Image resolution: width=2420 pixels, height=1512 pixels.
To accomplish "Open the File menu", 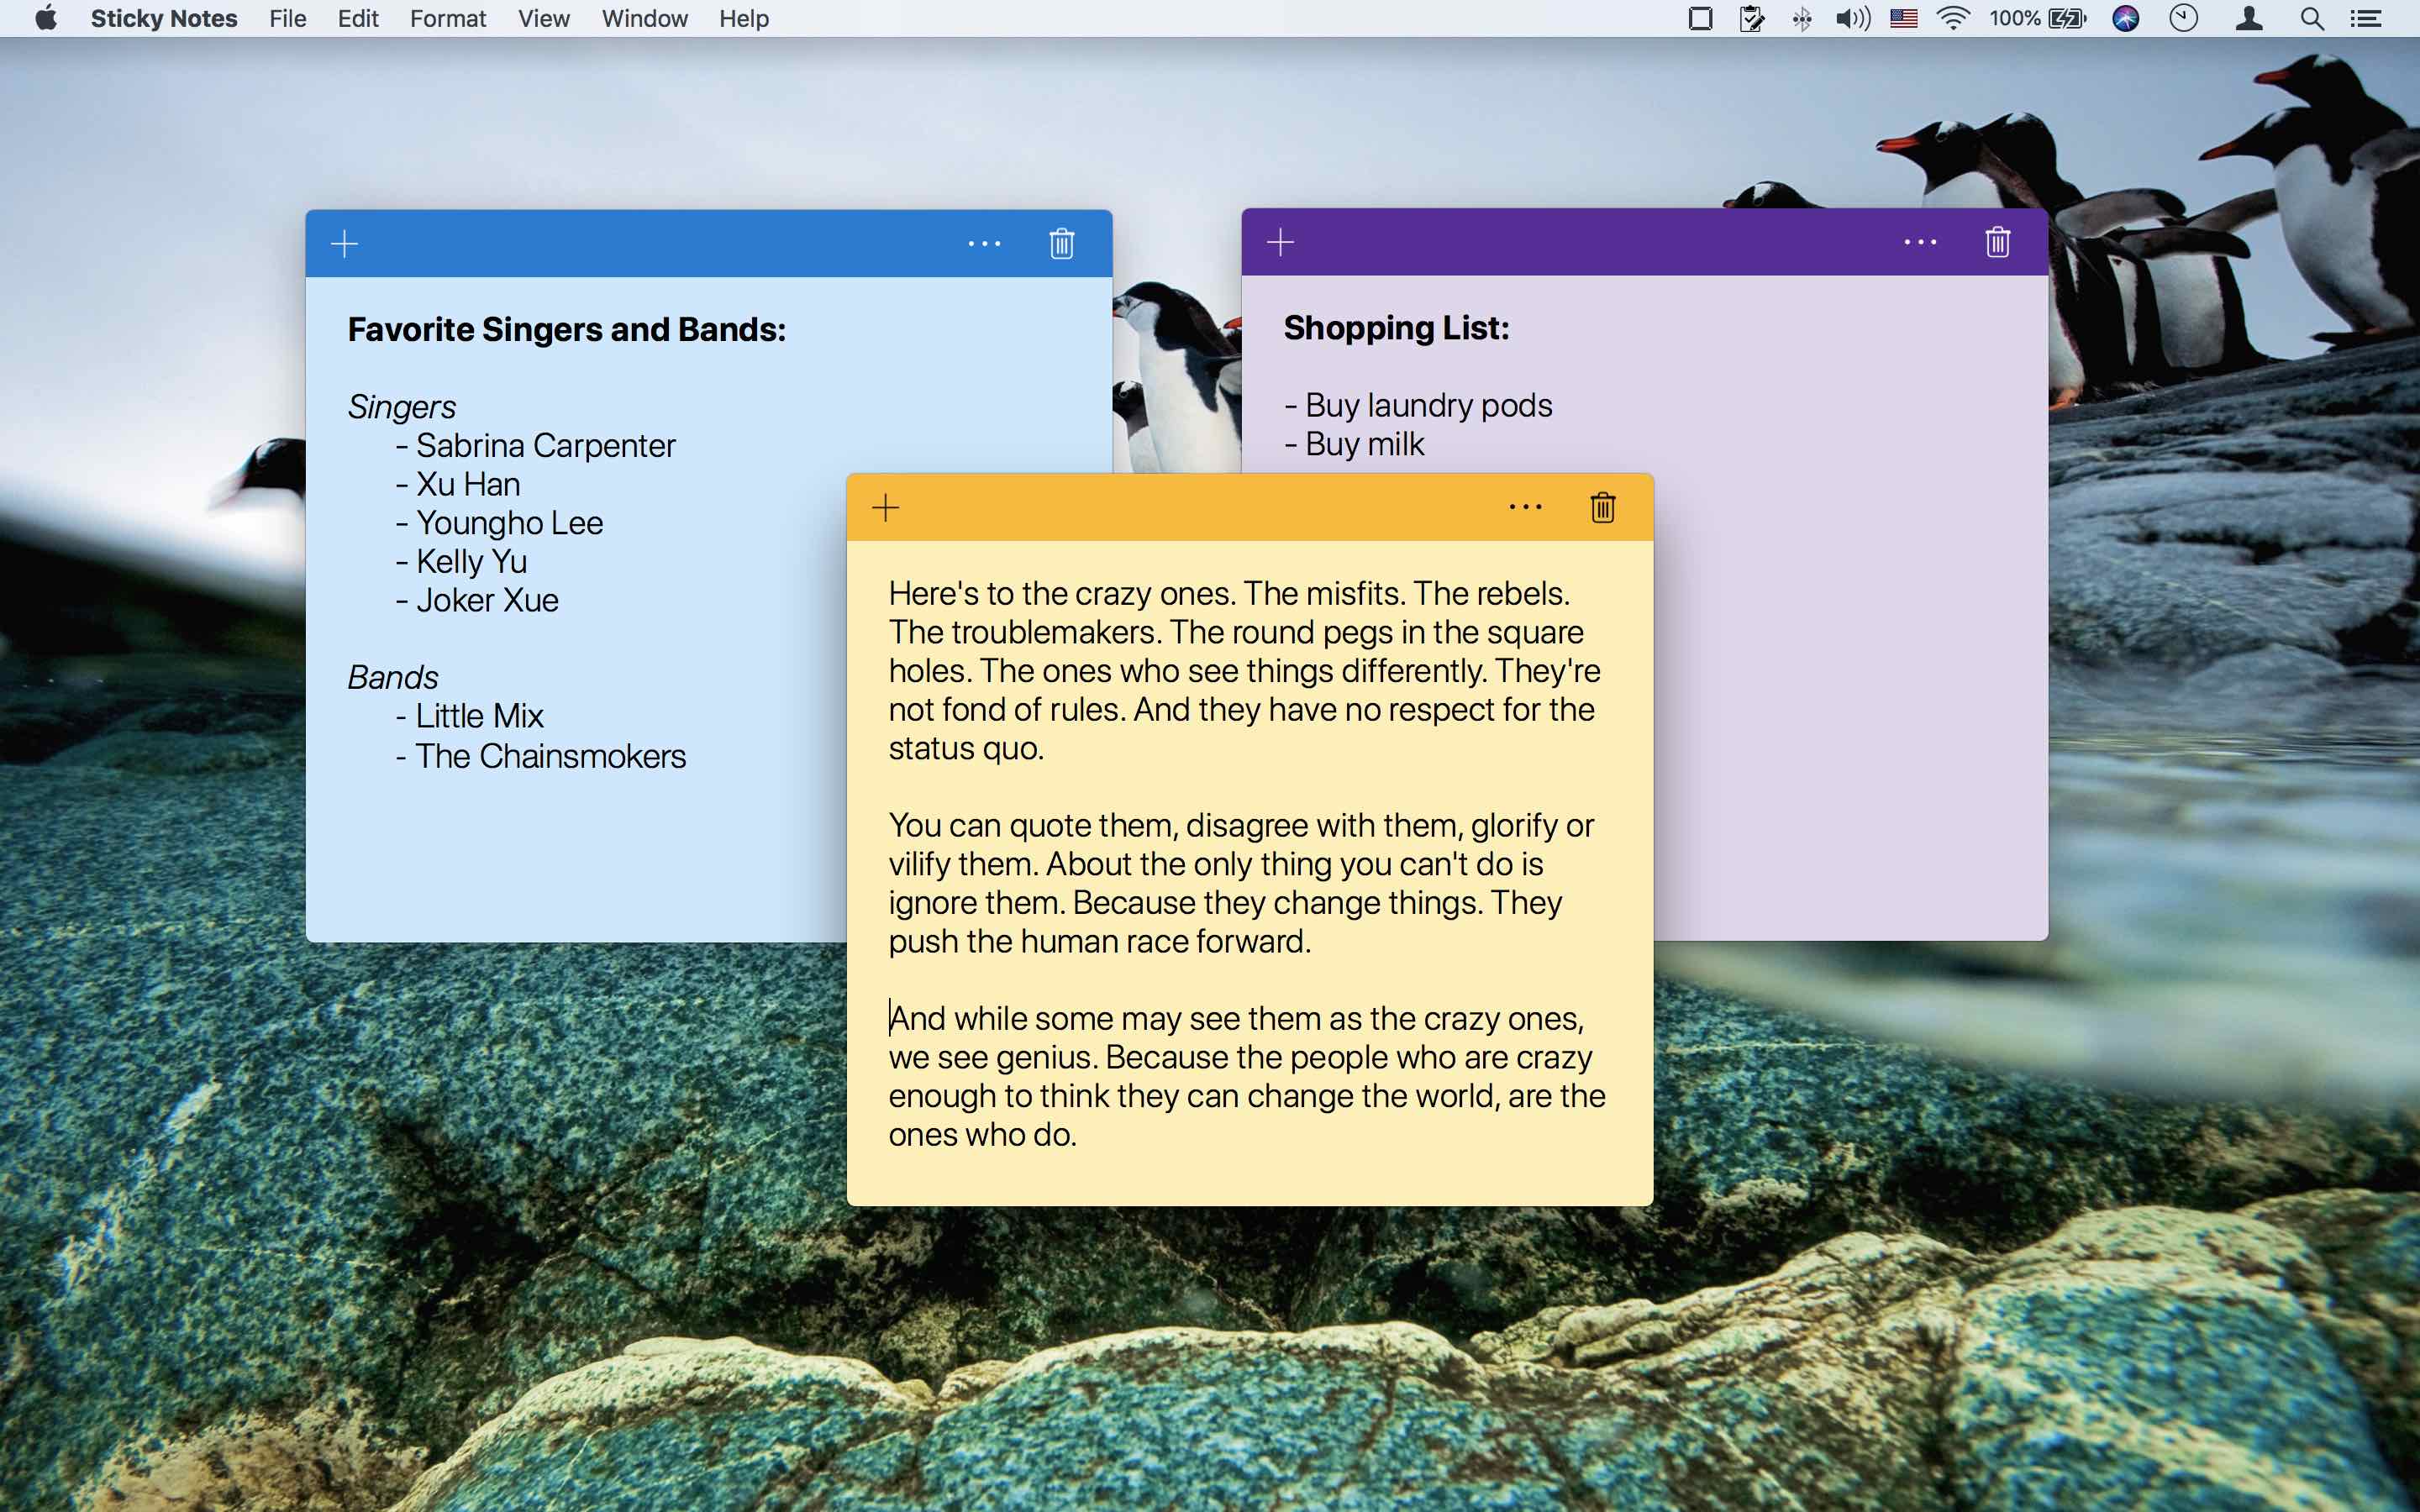I will pyautogui.click(x=287, y=19).
